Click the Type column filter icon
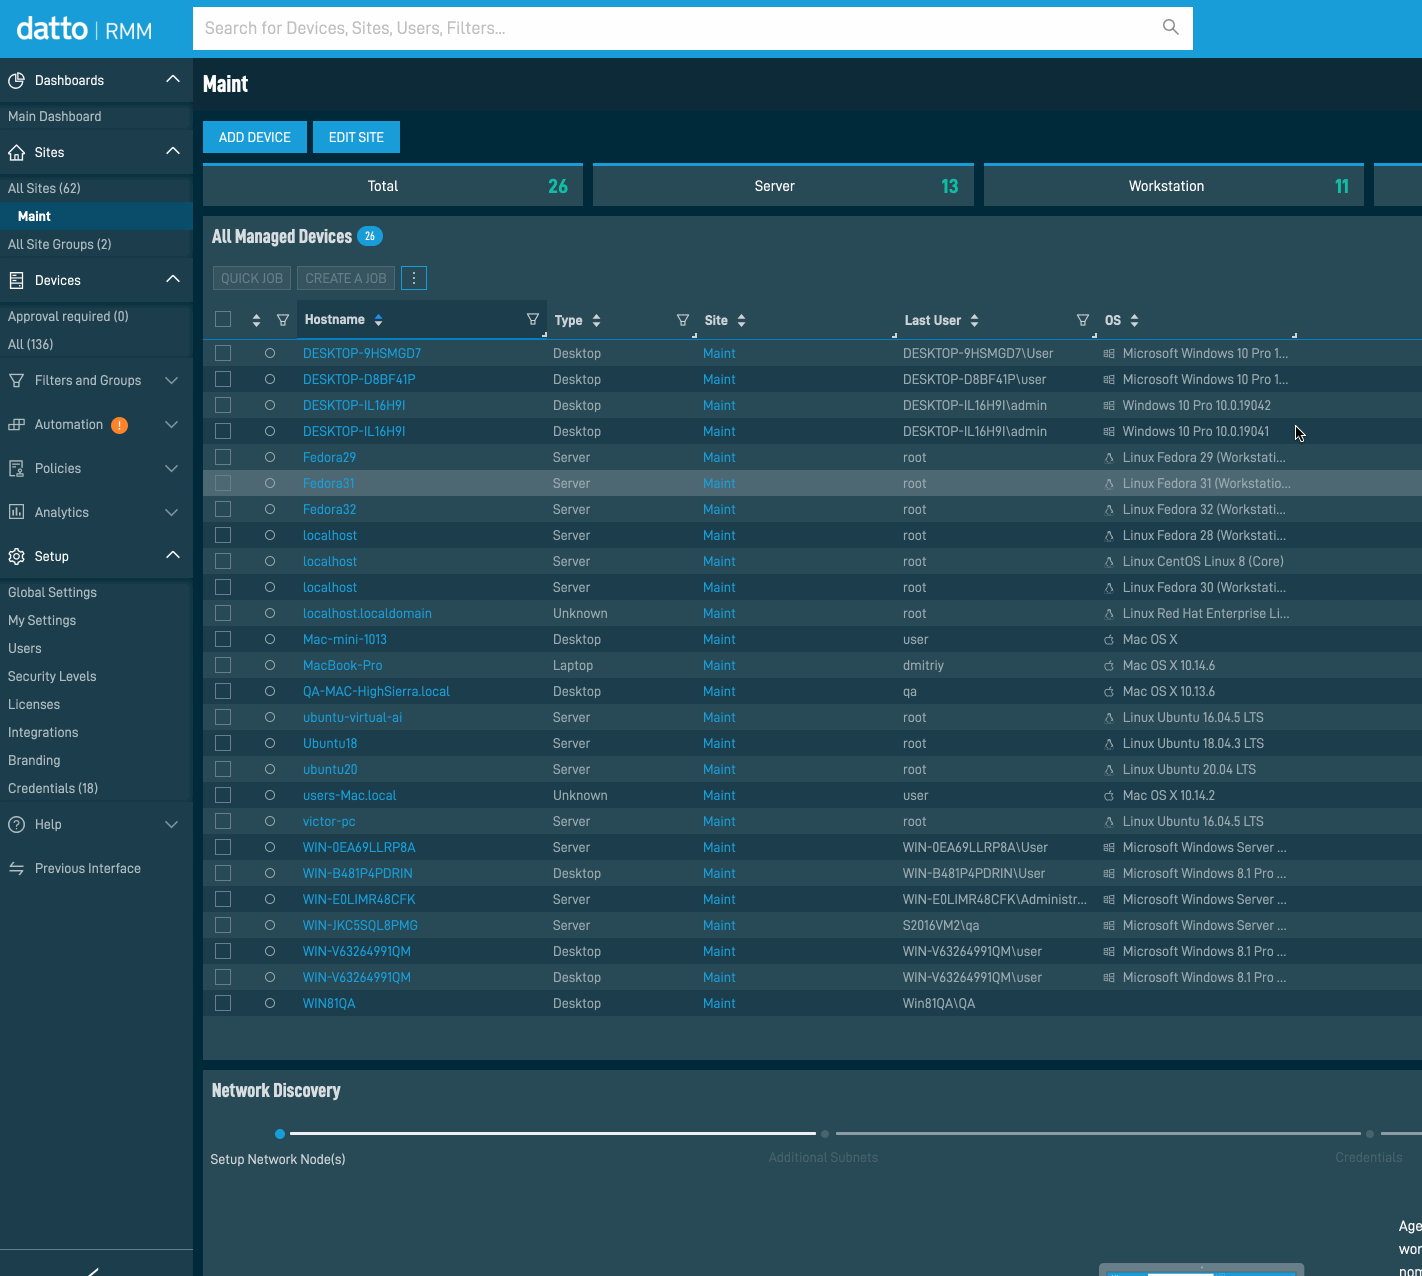Screen dimensions: 1422x1276 pos(683,320)
